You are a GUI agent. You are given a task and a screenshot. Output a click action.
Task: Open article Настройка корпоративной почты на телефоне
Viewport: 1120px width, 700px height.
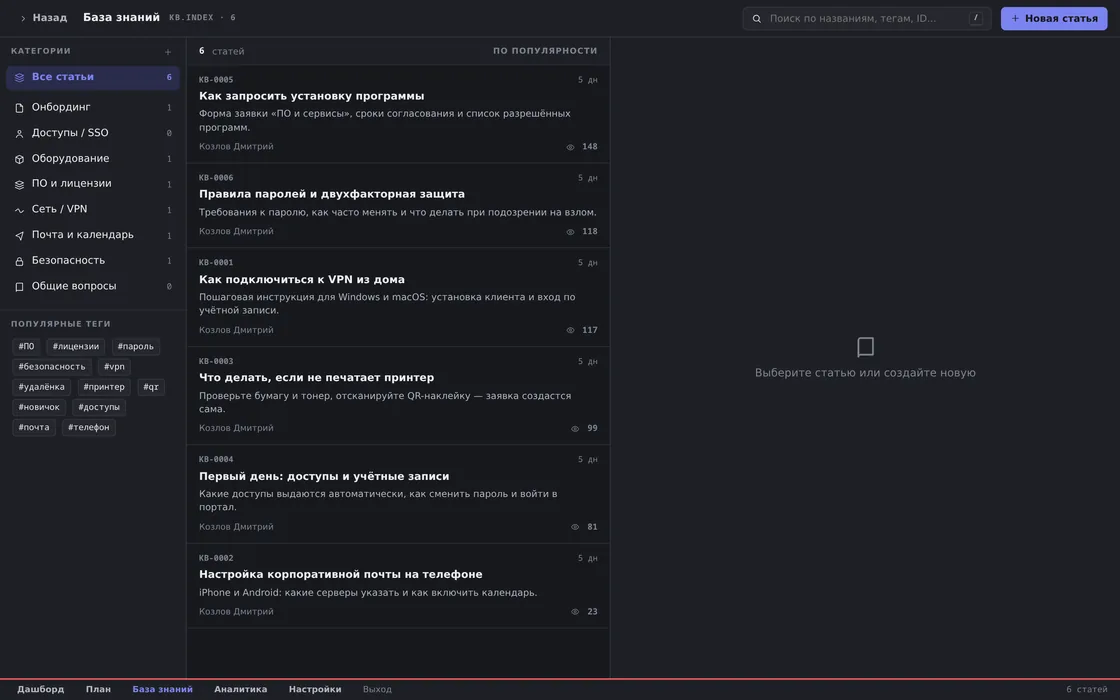[398, 586]
